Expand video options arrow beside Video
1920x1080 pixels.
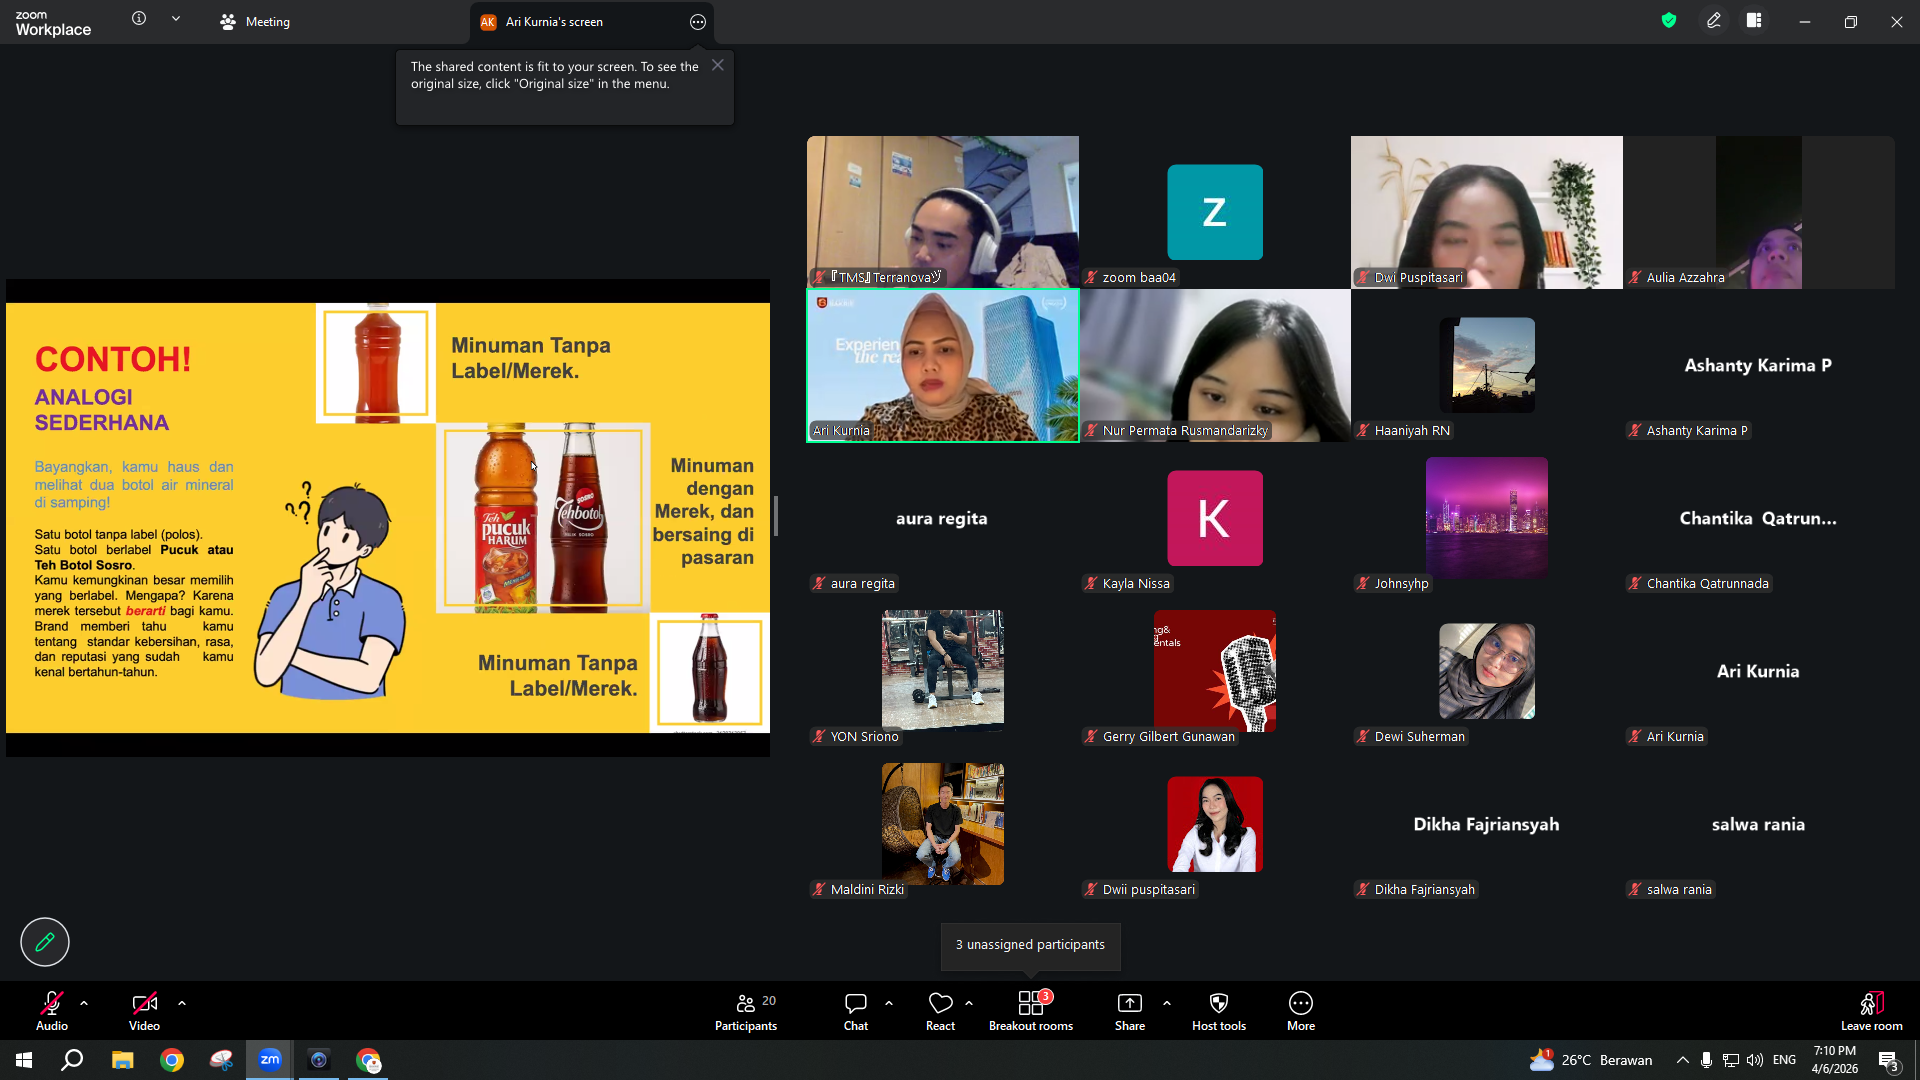tap(182, 1003)
